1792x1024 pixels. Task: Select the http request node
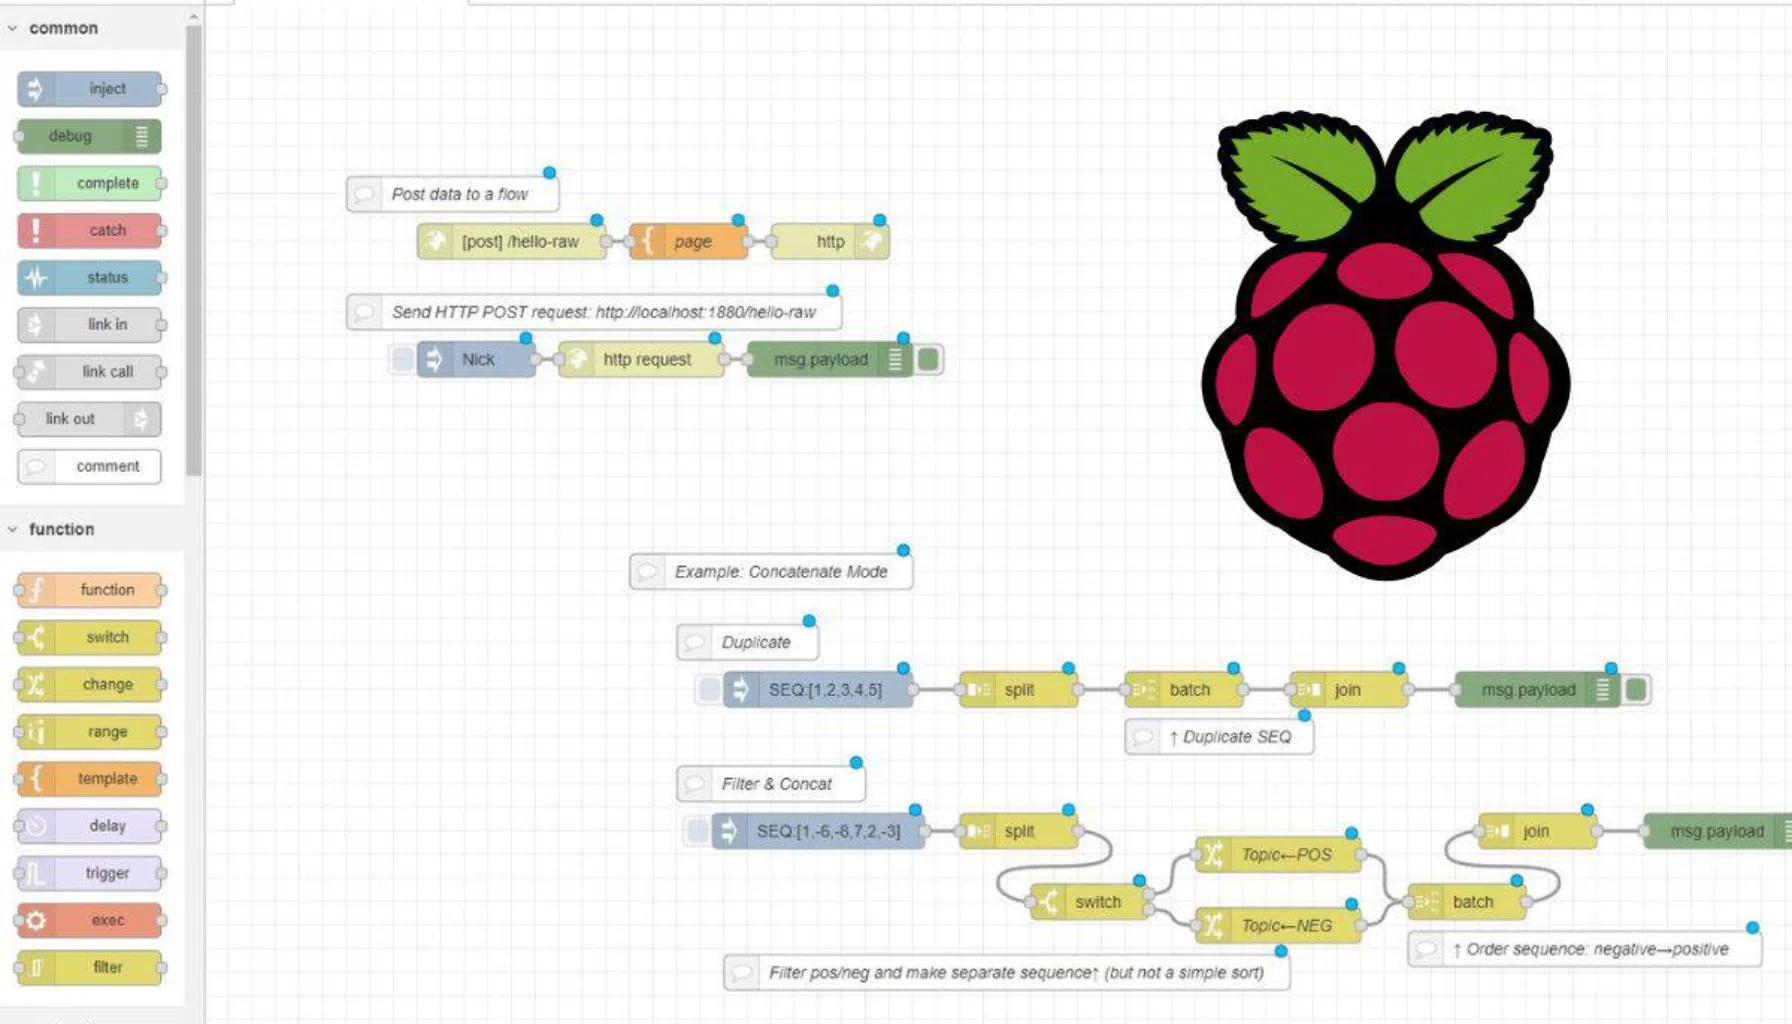point(641,359)
